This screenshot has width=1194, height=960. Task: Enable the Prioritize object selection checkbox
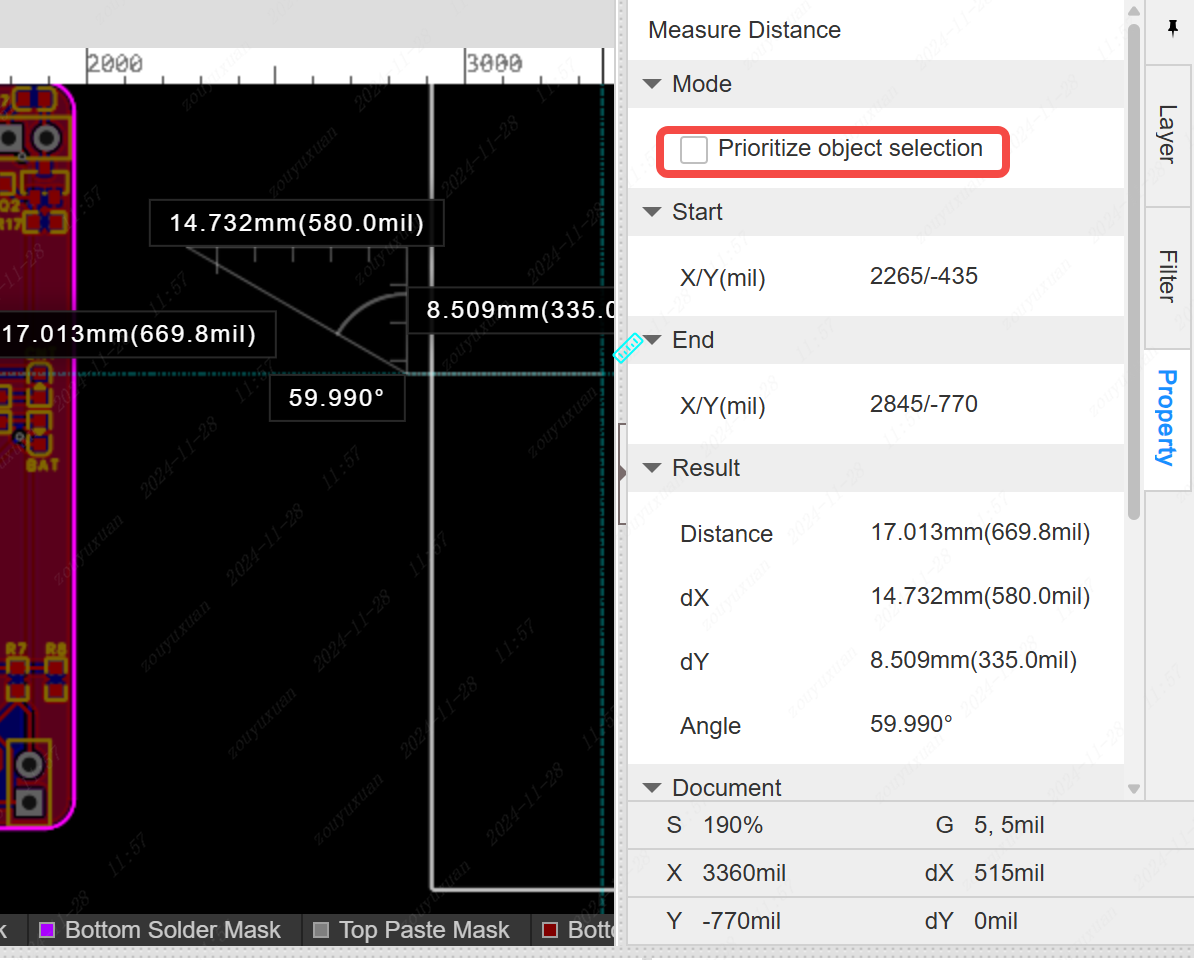click(x=694, y=150)
